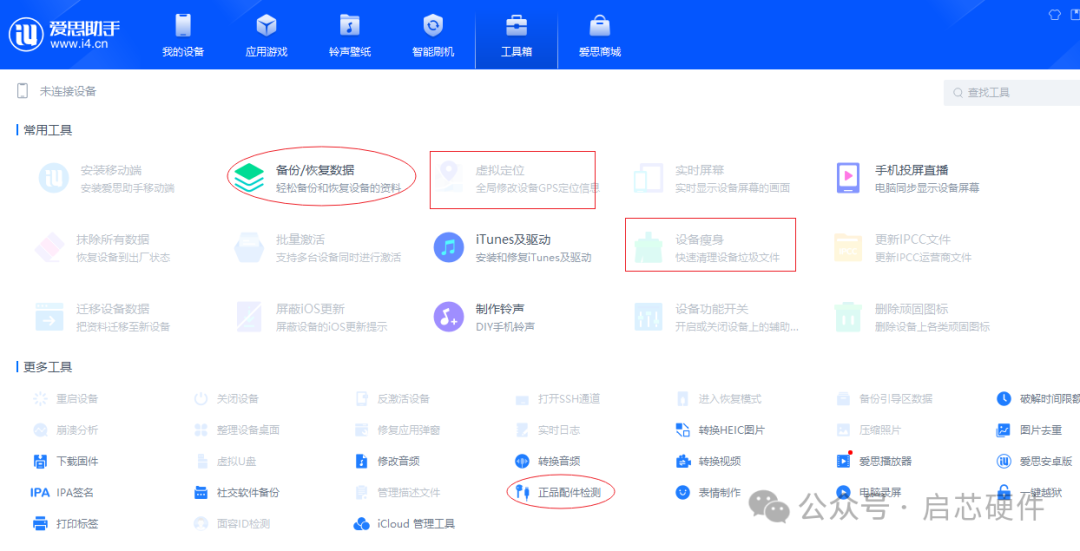Open 转换HEIC图片 tool
The height and width of the screenshot is (551, 1080).
[720, 430]
